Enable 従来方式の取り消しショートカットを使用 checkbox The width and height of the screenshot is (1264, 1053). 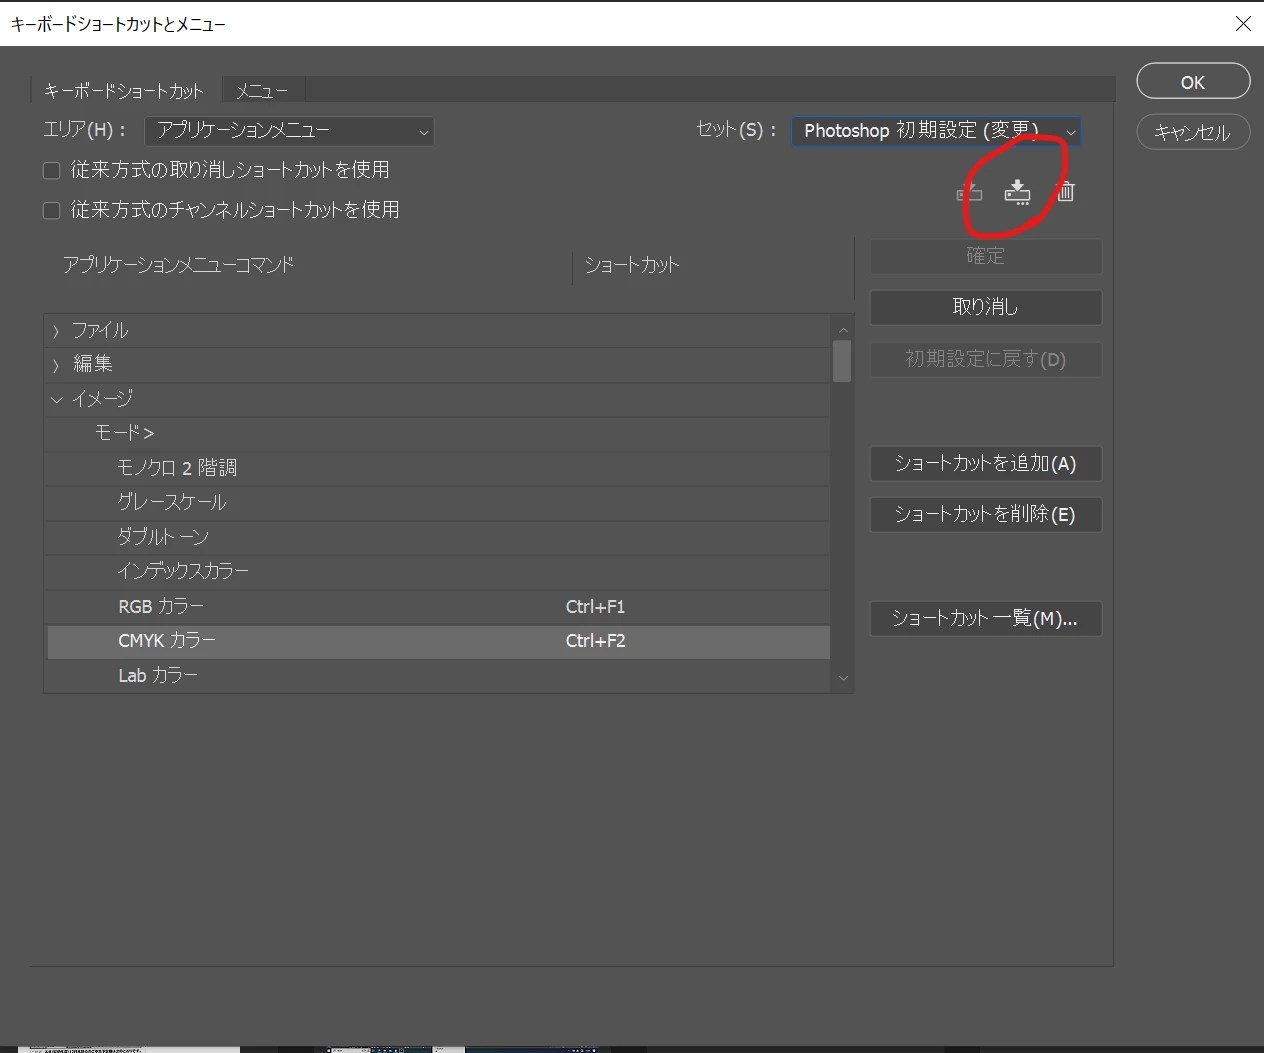coord(52,171)
